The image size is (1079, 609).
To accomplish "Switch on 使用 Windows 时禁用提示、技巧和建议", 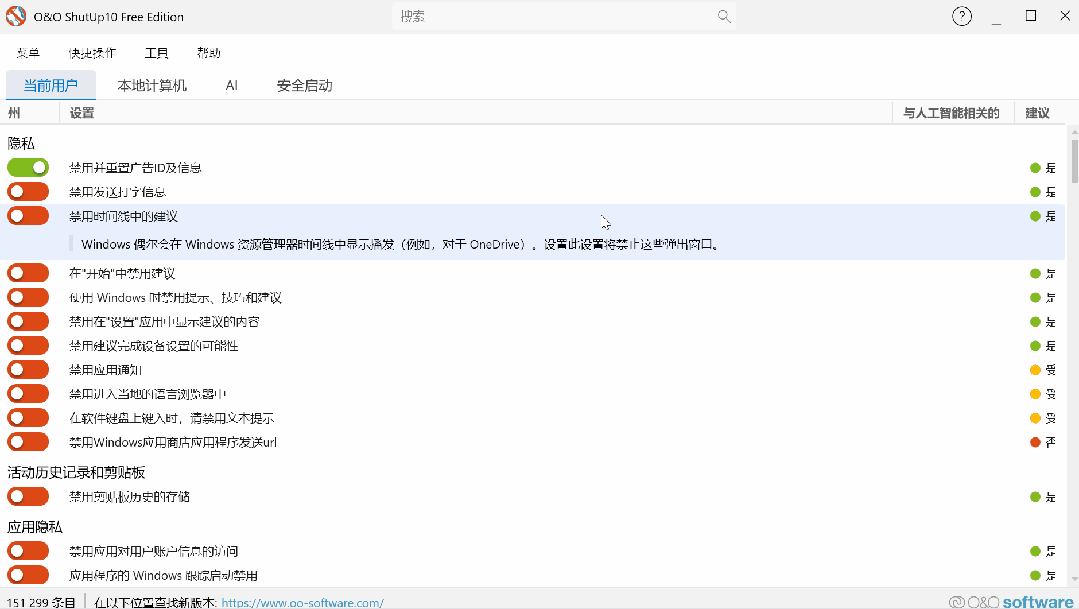I will click(x=28, y=297).
